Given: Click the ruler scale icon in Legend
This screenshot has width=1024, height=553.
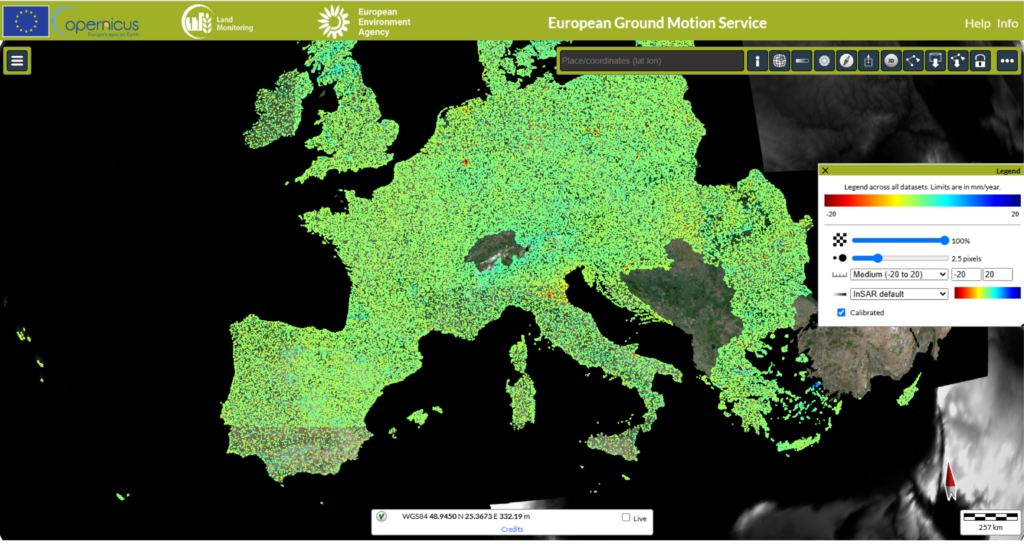Looking at the screenshot, I should coord(839,275).
